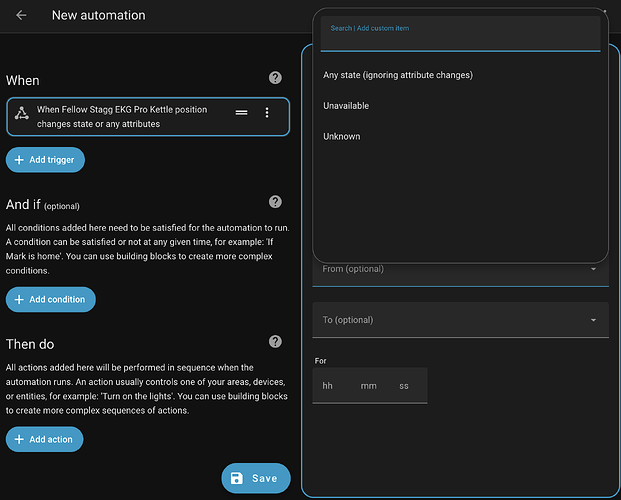Click the ss seconds duration field
This screenshot has width=621, height=500.
pyautogui.click(x=405, y=386)
